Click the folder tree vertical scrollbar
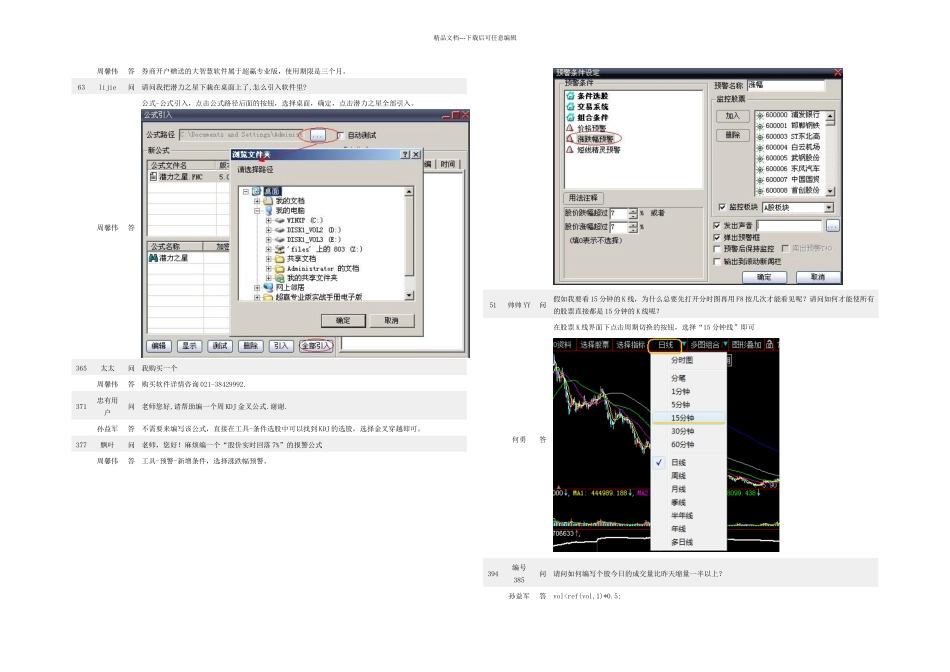This screenshot has width=950, height=672. click(x=409, y=240)
